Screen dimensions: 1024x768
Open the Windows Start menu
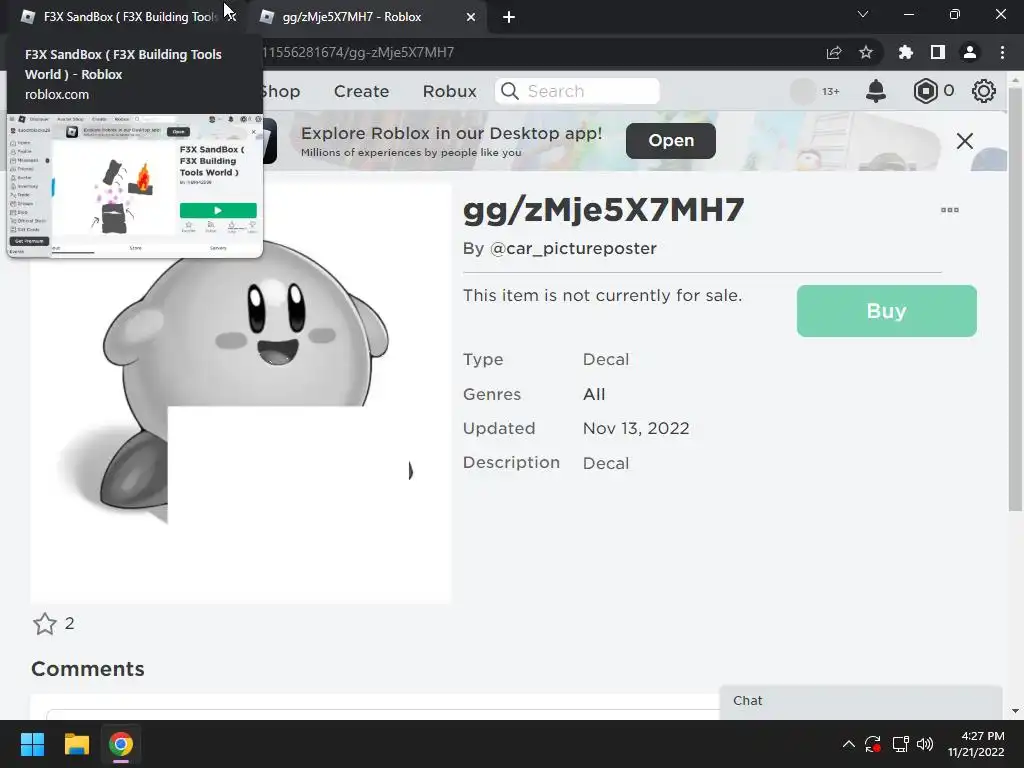pos(32,744)
